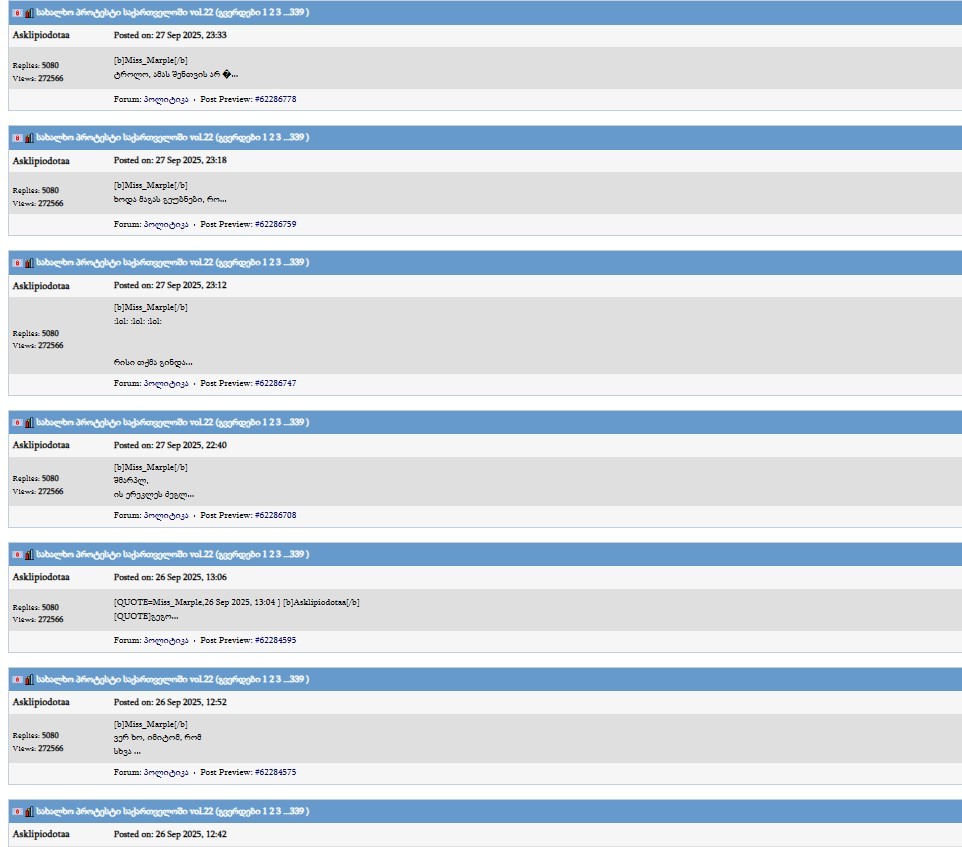
Task: Click the bar-chart icon in the 23:33 post header
Action: (29, 13)
